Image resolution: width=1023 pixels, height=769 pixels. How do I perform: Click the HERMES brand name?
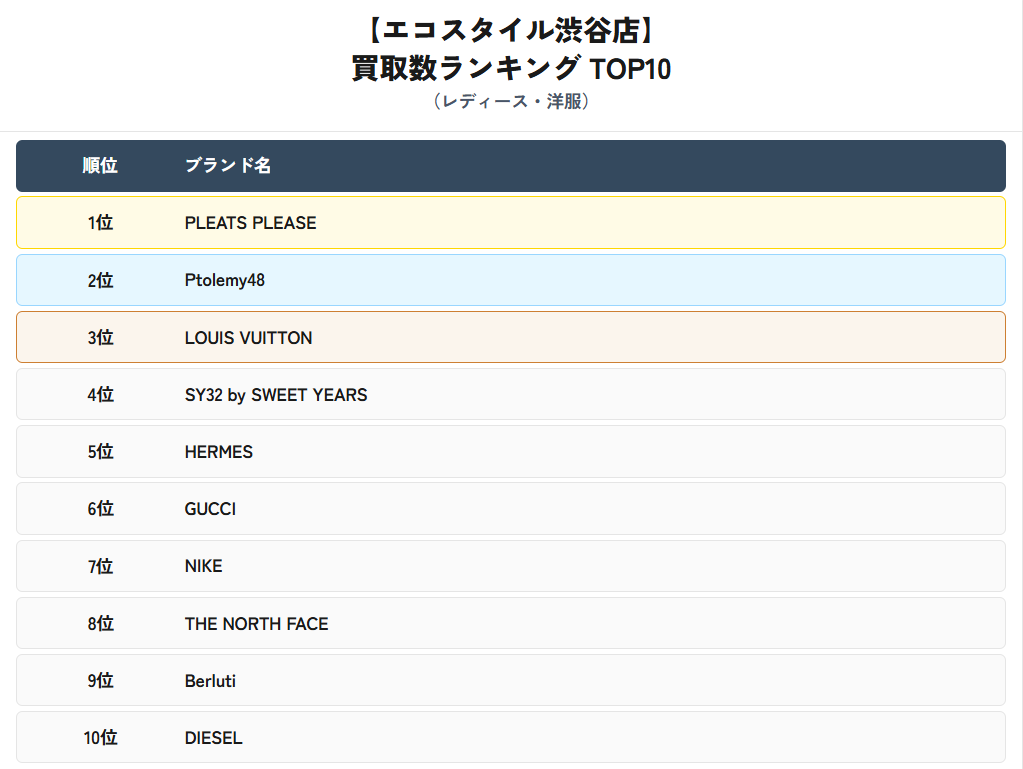point(219,452)
